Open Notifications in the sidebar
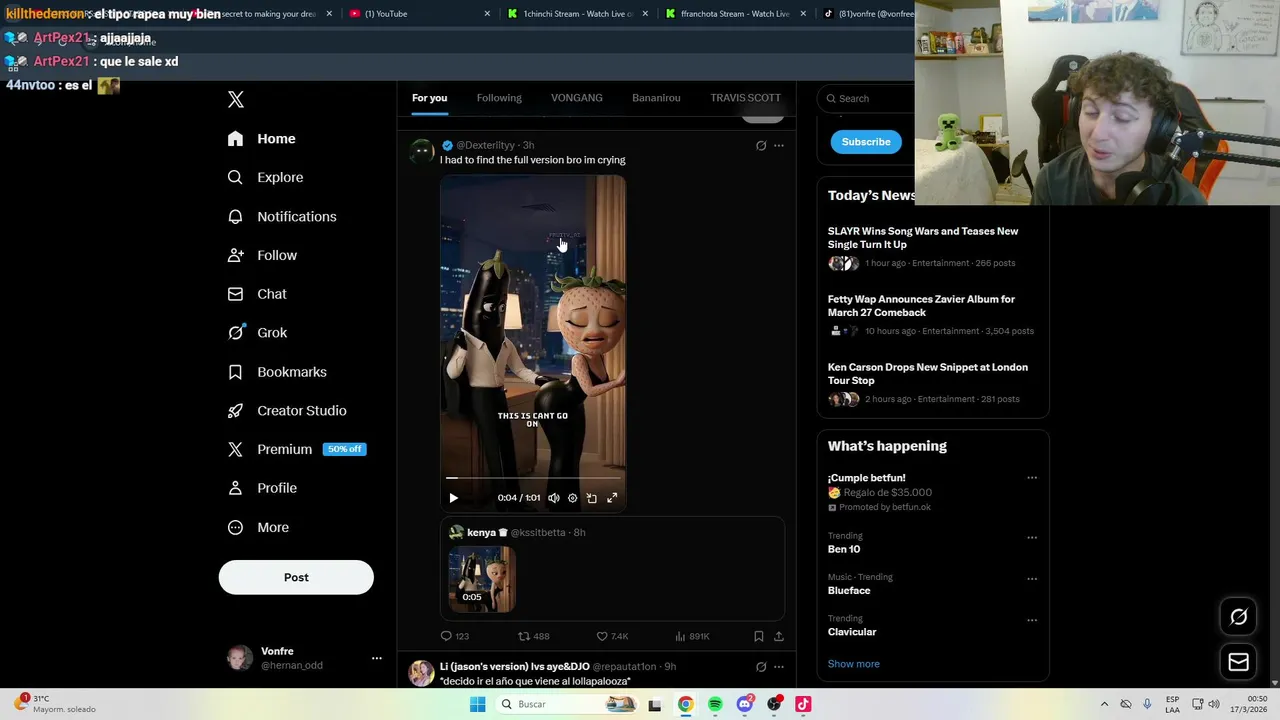Viewport: 1280px width, 720px height. click(x=282, y=216)
